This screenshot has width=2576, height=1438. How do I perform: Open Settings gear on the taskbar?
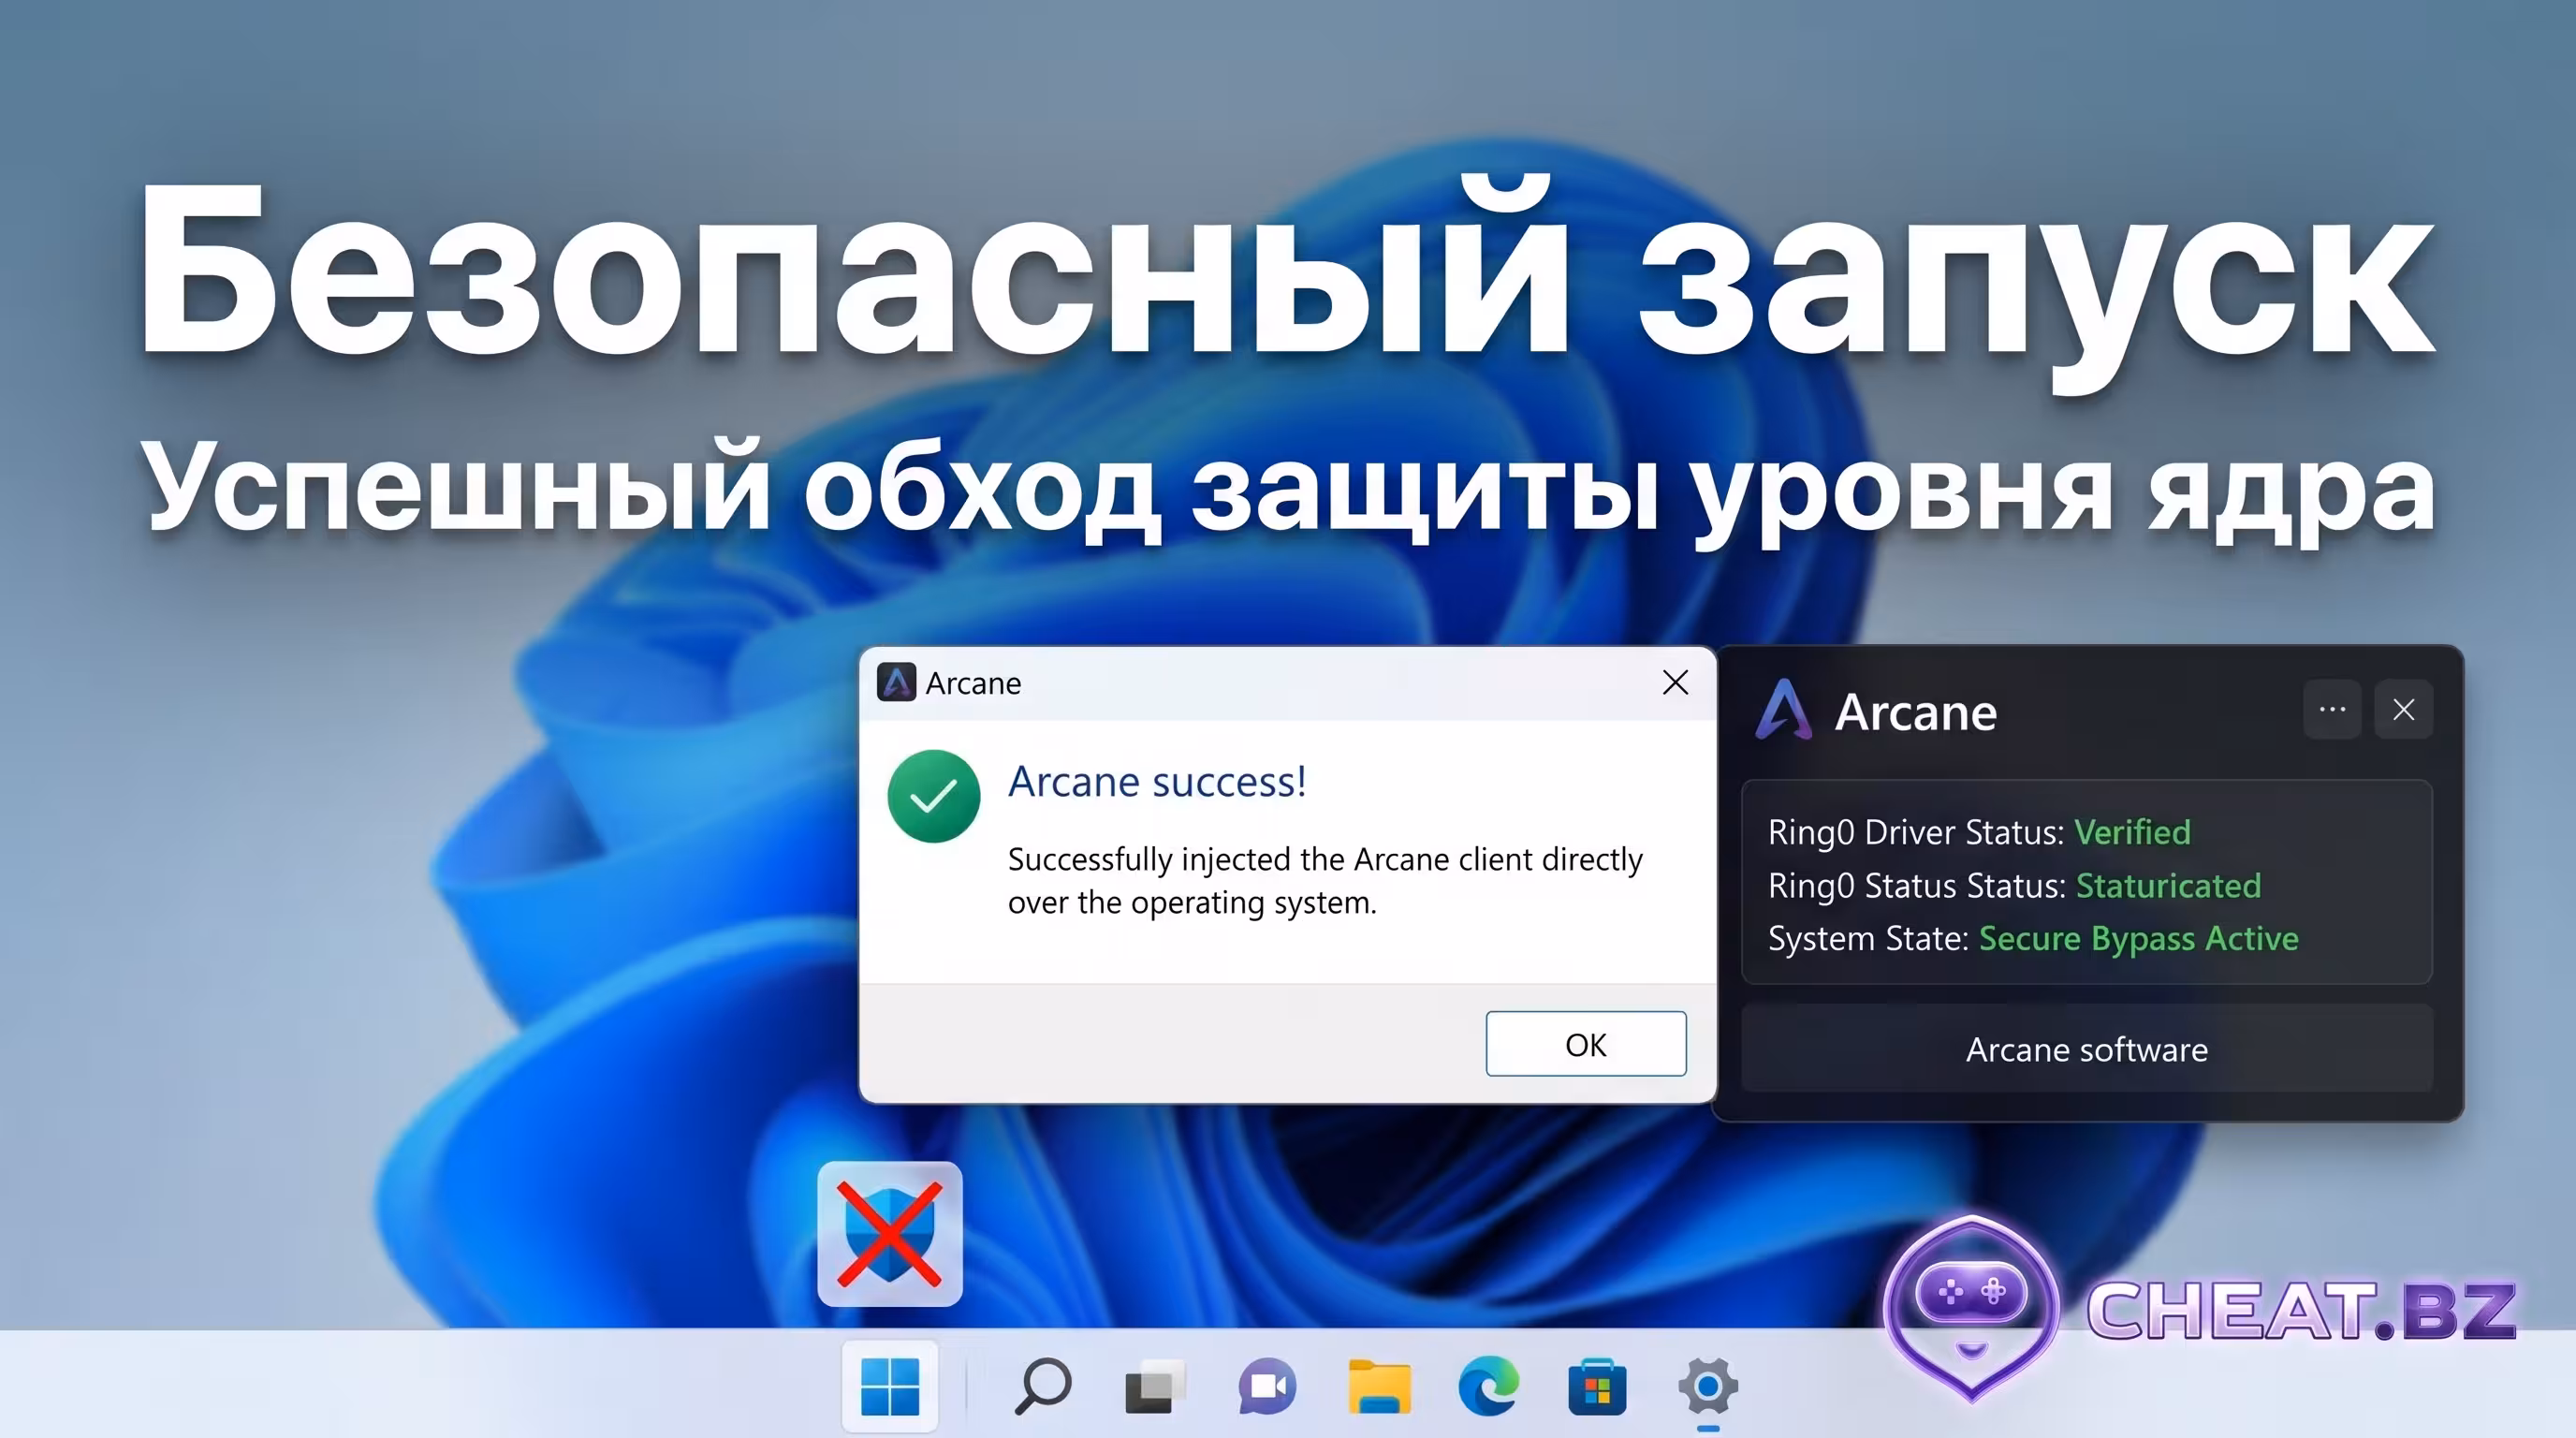1707,1387
